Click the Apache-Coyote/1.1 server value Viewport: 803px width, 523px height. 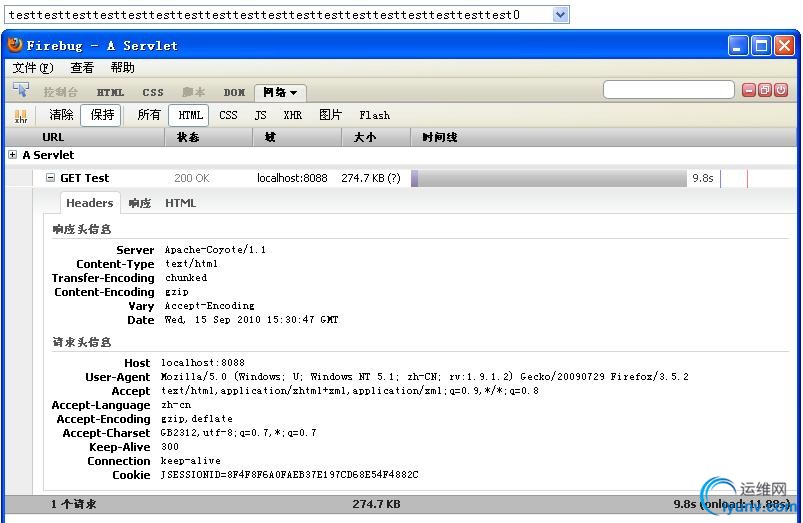215,250
